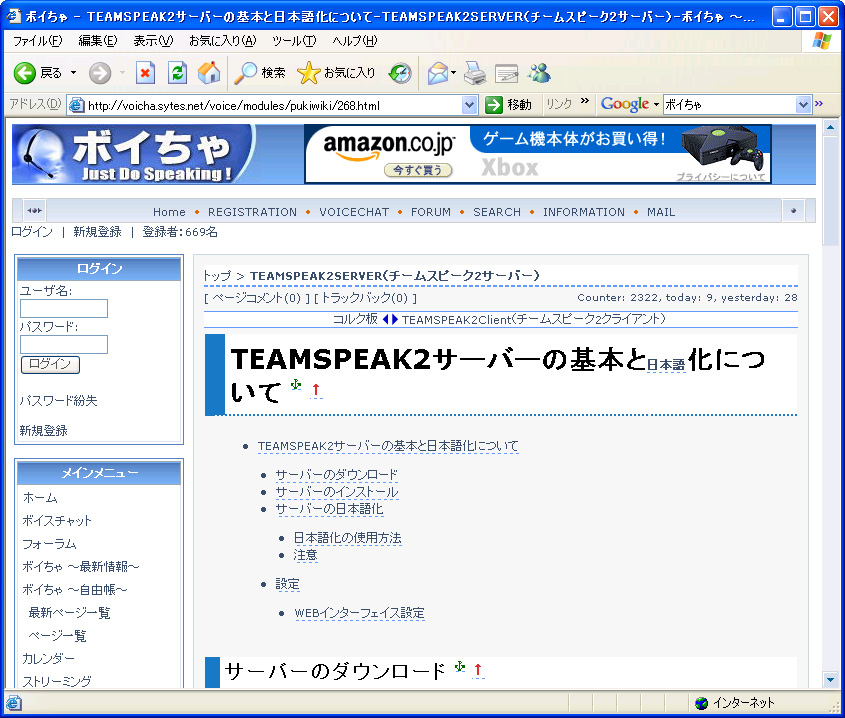Click the Home page icon
This screenshot has width=845, height=718.
209,73
